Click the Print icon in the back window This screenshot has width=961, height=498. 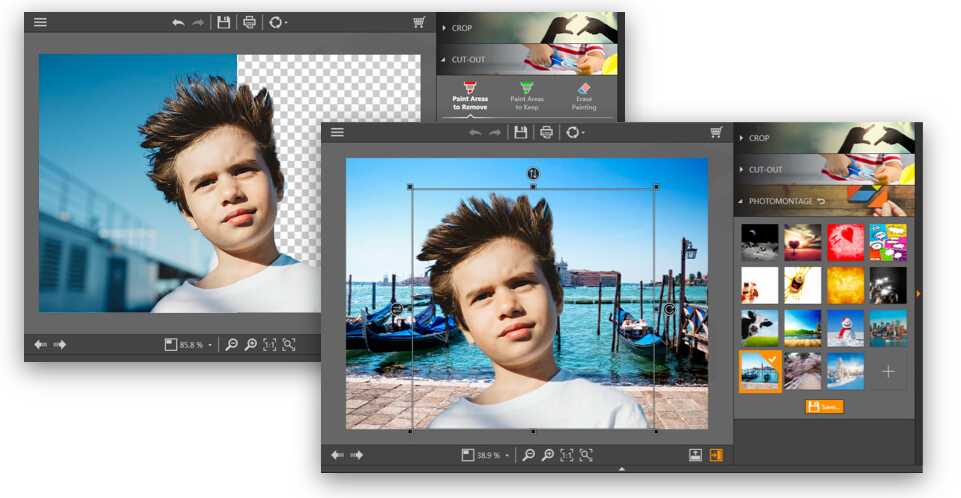249,23
